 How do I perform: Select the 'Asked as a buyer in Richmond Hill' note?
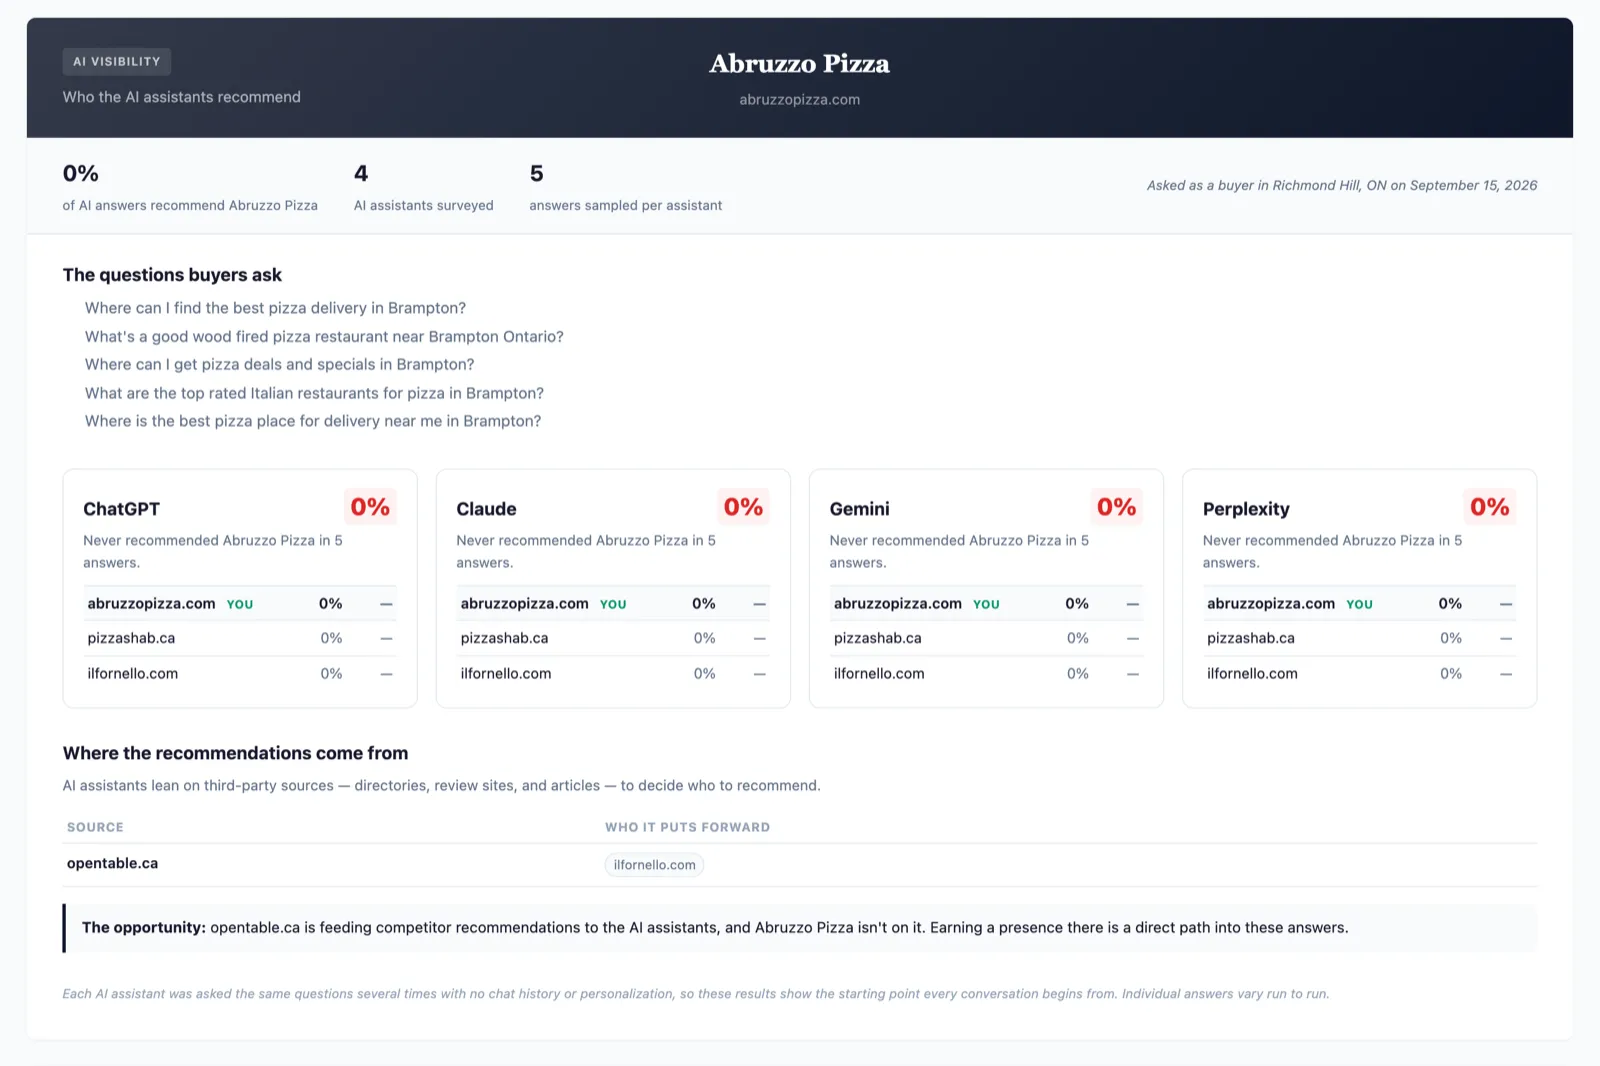(1342, 186)
